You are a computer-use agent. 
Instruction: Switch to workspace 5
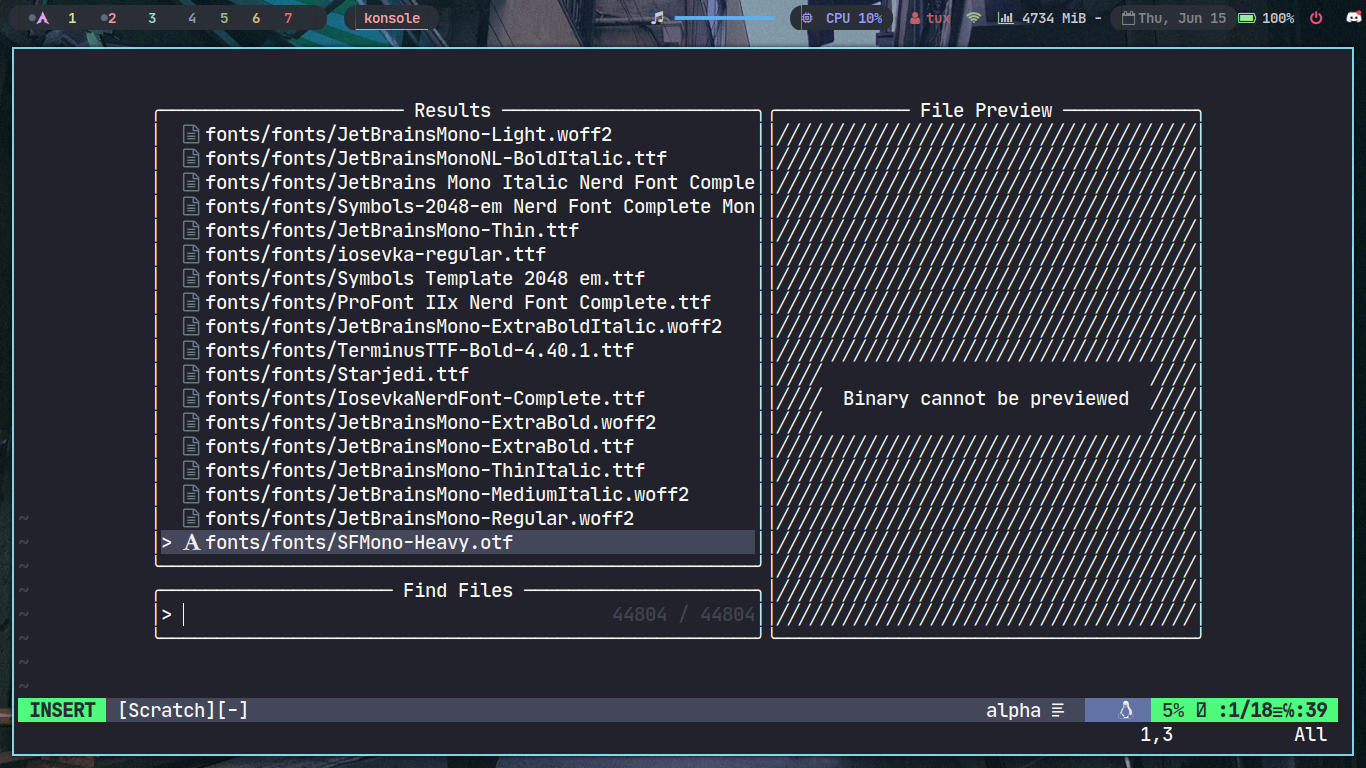[x=224, y=18]
